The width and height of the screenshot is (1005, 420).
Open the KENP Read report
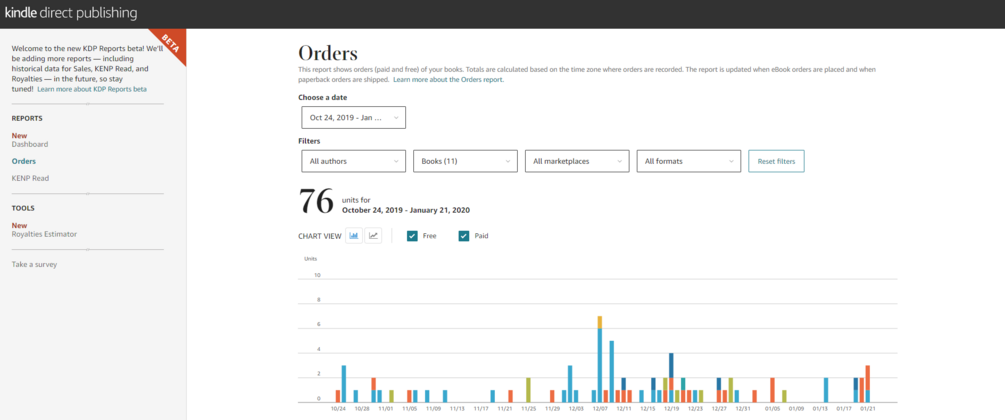pyautogui.click(x=30, y=178)
